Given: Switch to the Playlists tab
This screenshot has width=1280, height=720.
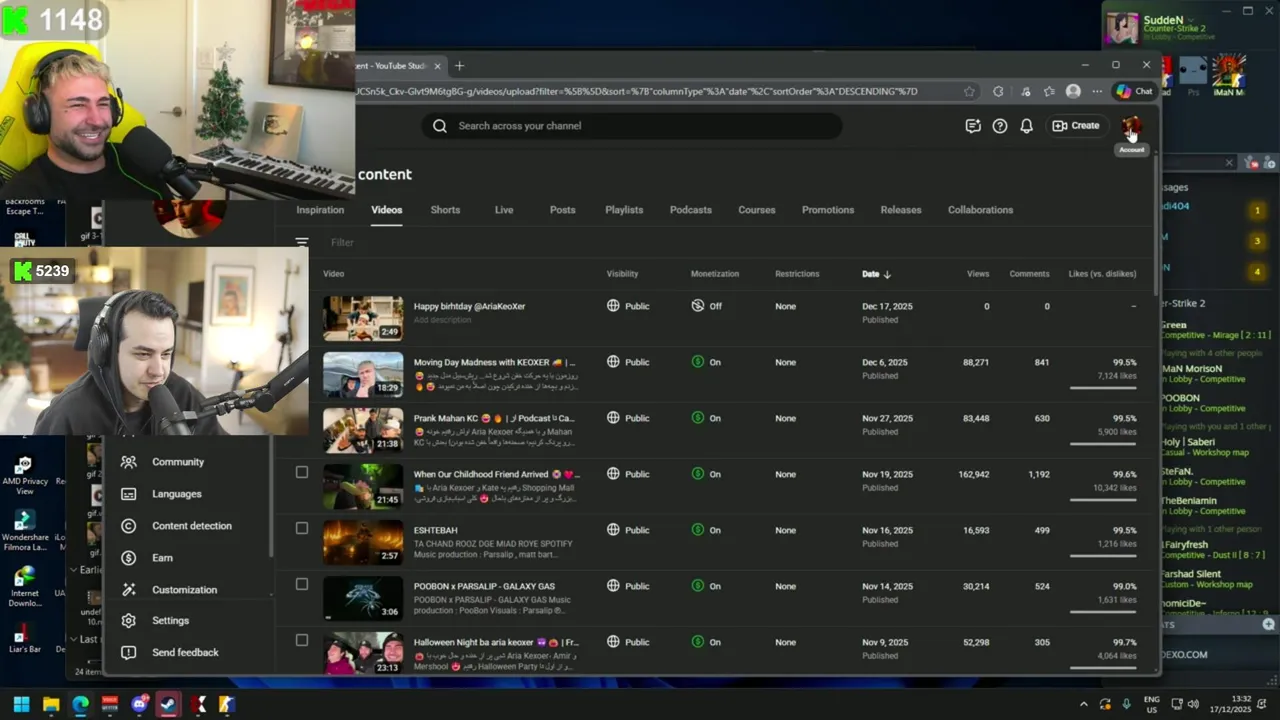Looking at the screenshot, I should (x=624, y=210).
